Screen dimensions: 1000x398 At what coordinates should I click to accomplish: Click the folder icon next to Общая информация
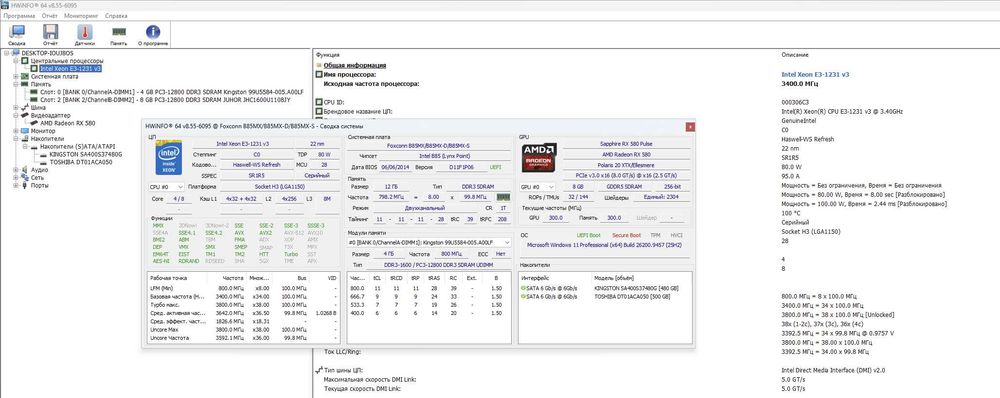coord(319,65)
